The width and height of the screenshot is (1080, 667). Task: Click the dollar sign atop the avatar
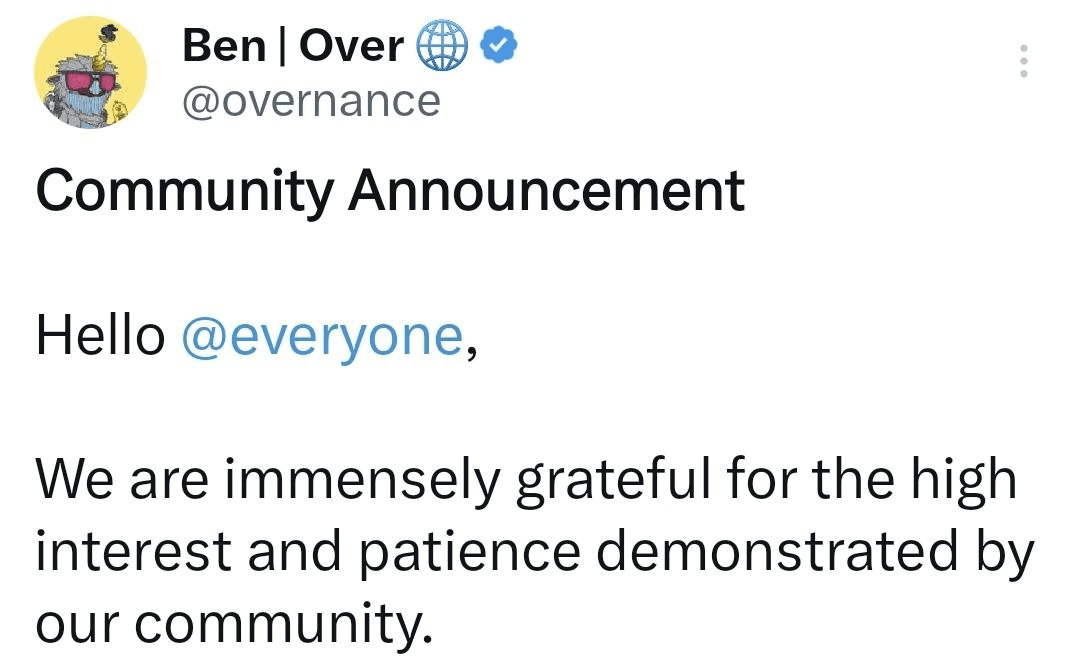tap(111, 31)
